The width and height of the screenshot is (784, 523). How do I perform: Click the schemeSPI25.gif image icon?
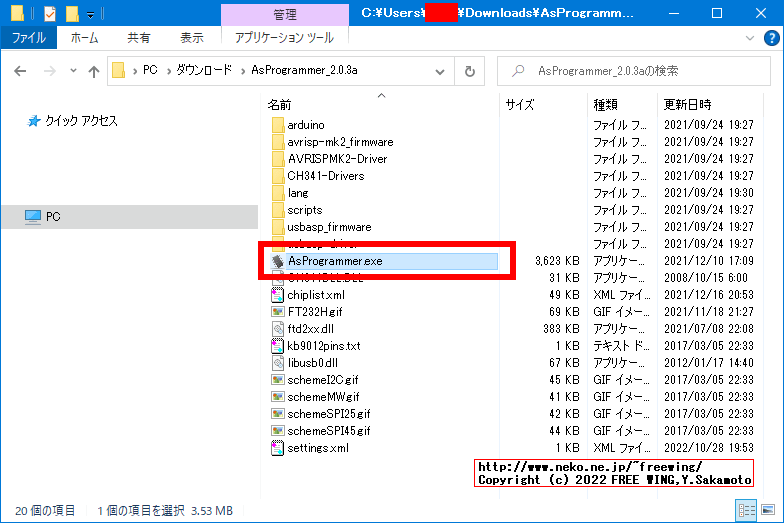pyautogui.click(x=278, y=414)
